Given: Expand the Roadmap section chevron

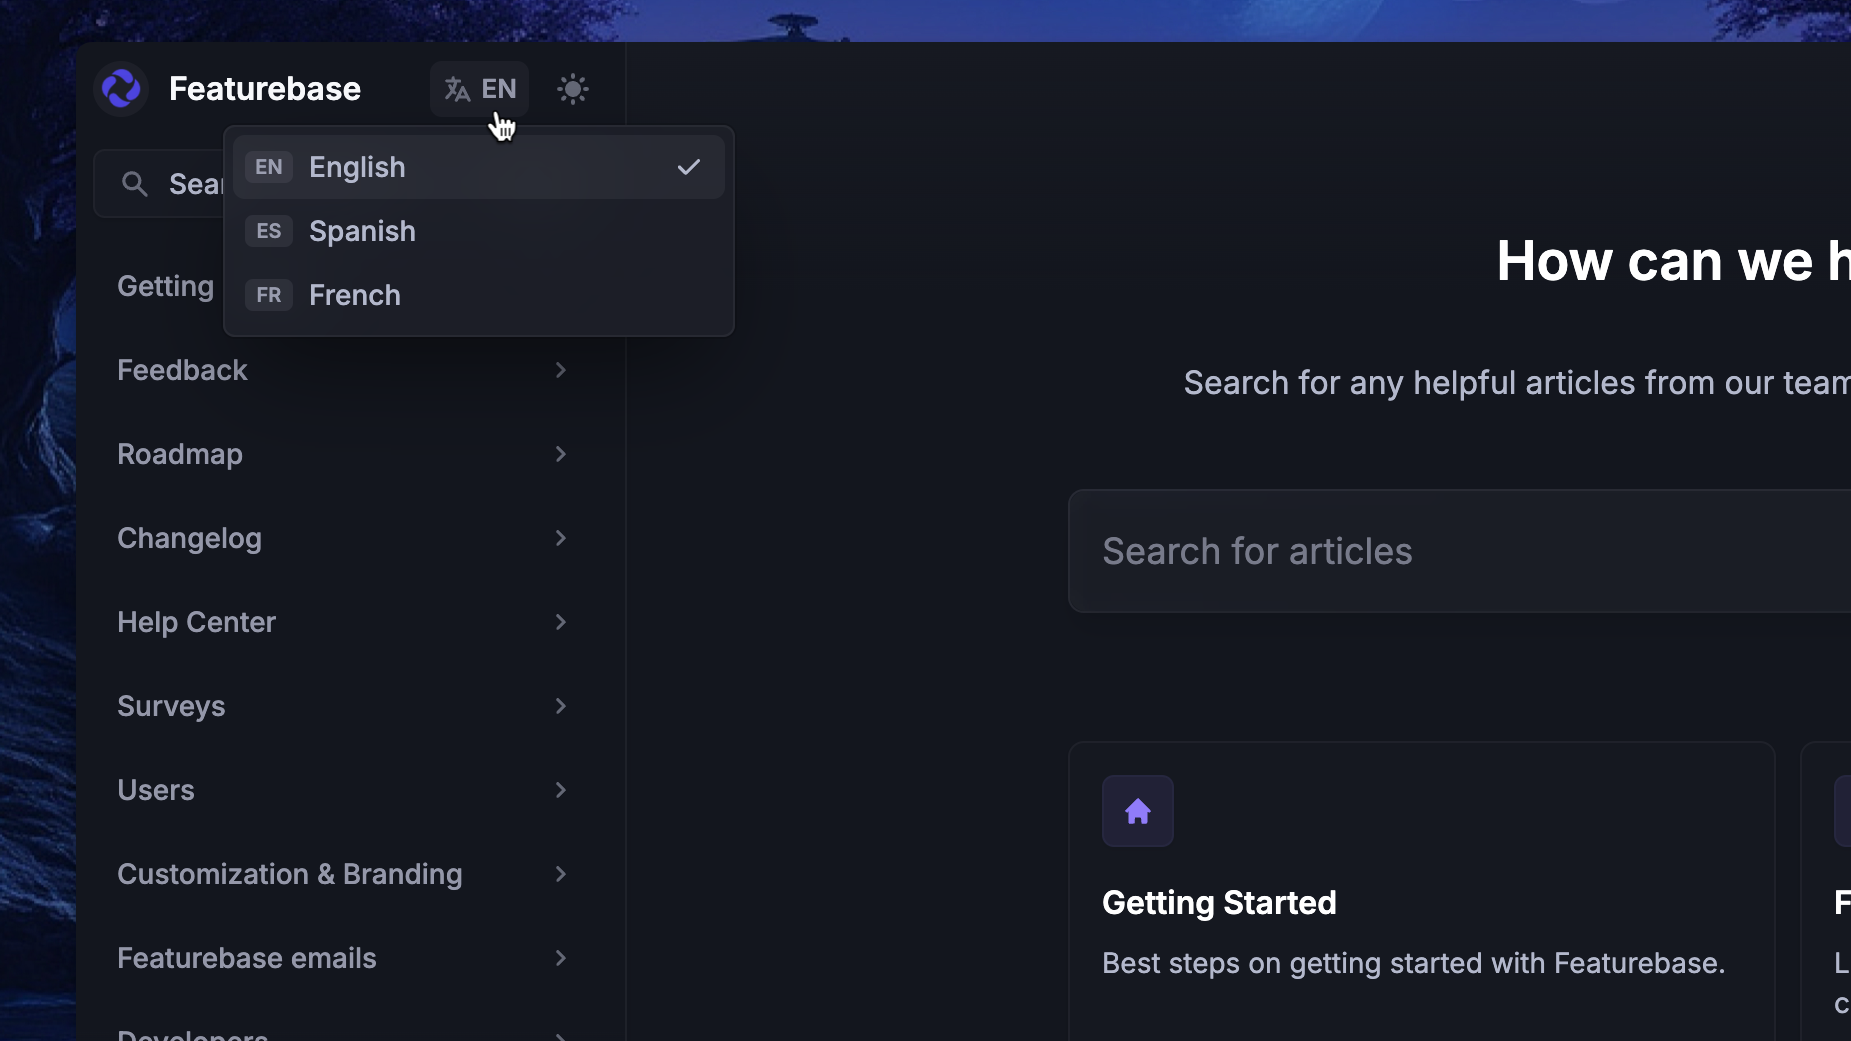Looking at the screenshot, I should pyautogui.click(x=561, y=454).
